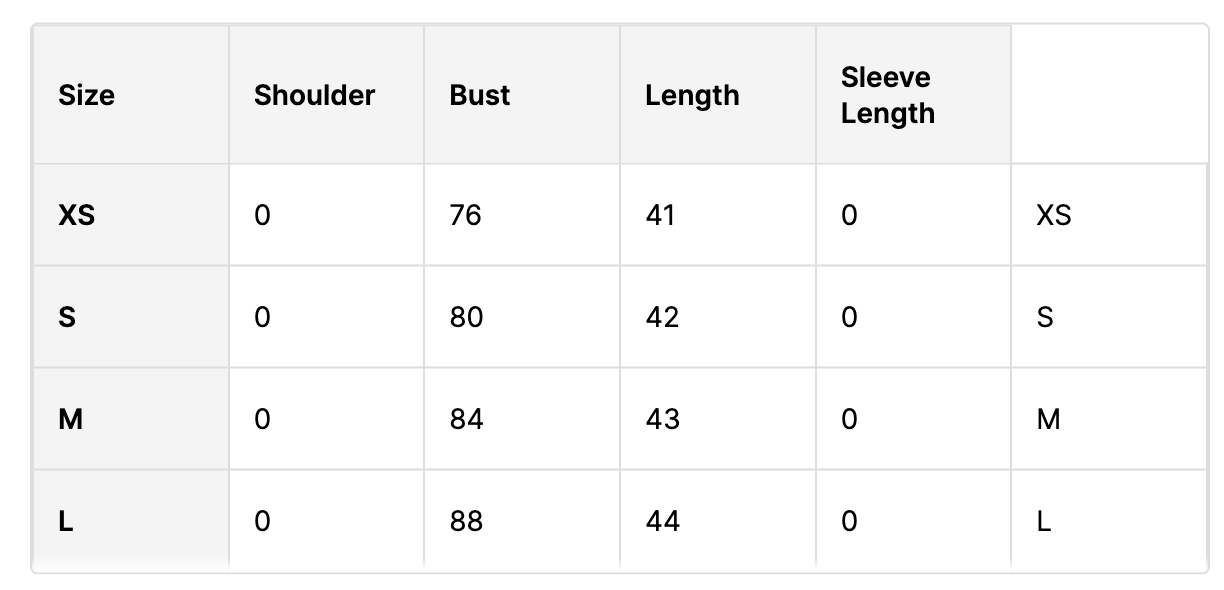1224x590 pixels.
Task: Click the M bust value 84
Action: click(x=466, y=419)
